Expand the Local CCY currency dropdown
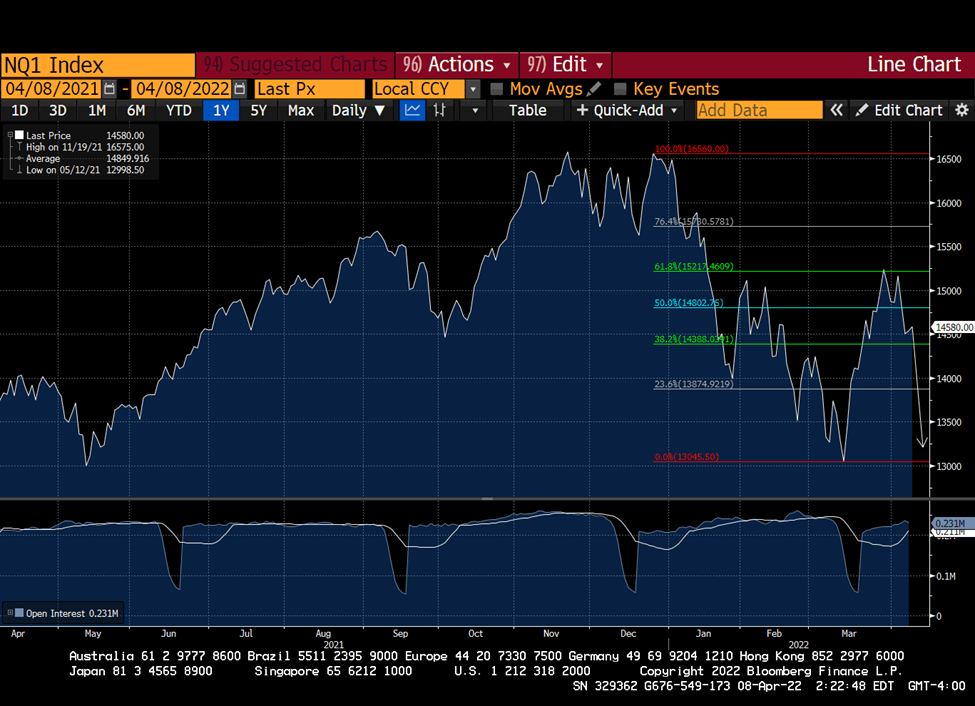The width and height of the screenshot is (975, 706). (x=473, y=89)
